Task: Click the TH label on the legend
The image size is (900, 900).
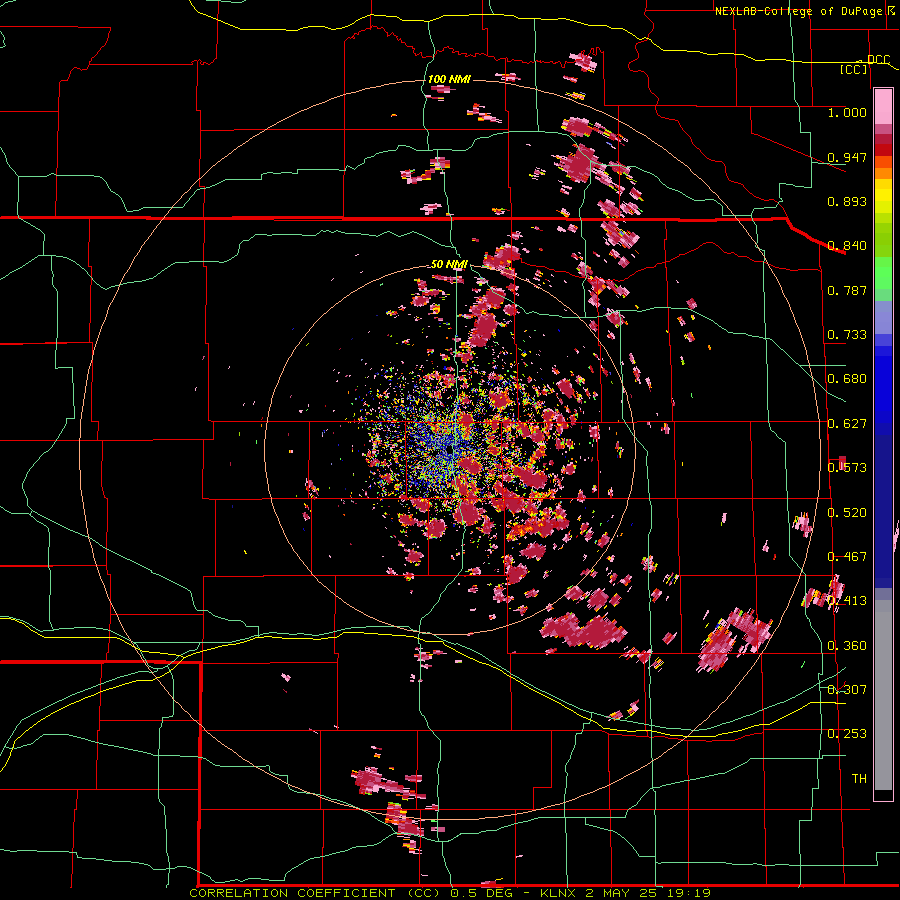Action: [859, 779]
